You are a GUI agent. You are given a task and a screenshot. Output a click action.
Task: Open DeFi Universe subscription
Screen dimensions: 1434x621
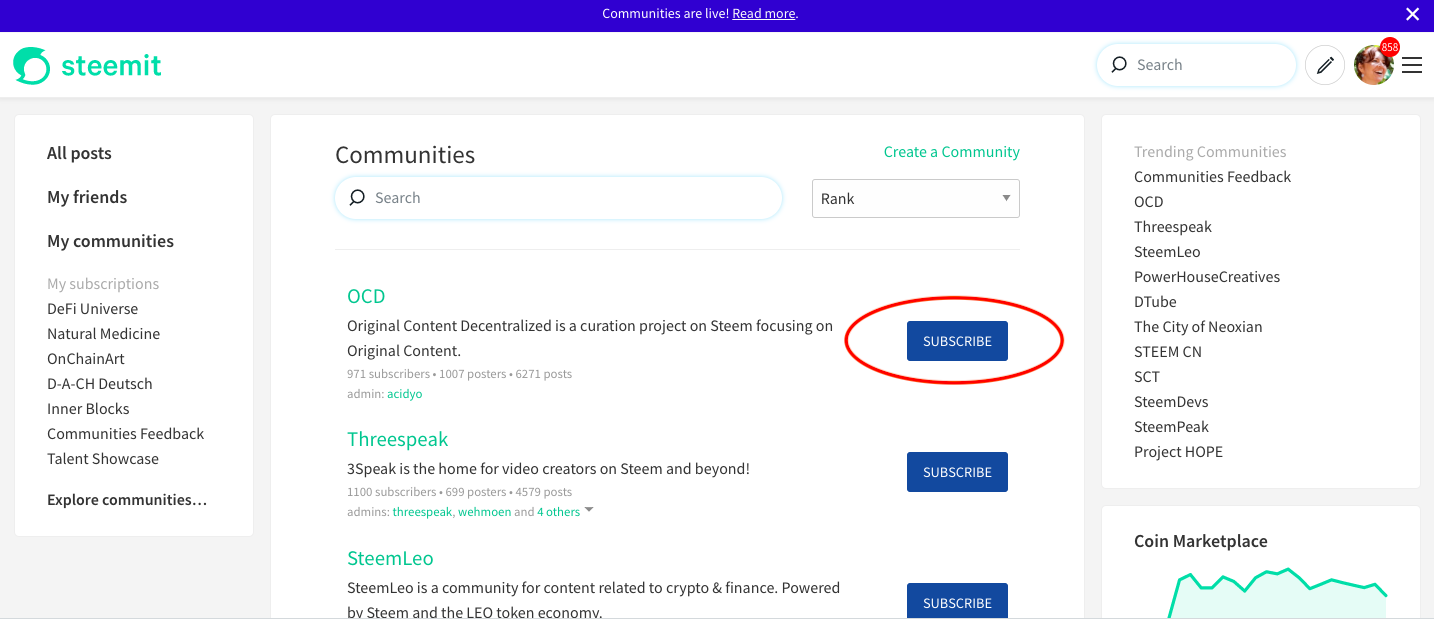pos(92,309)
